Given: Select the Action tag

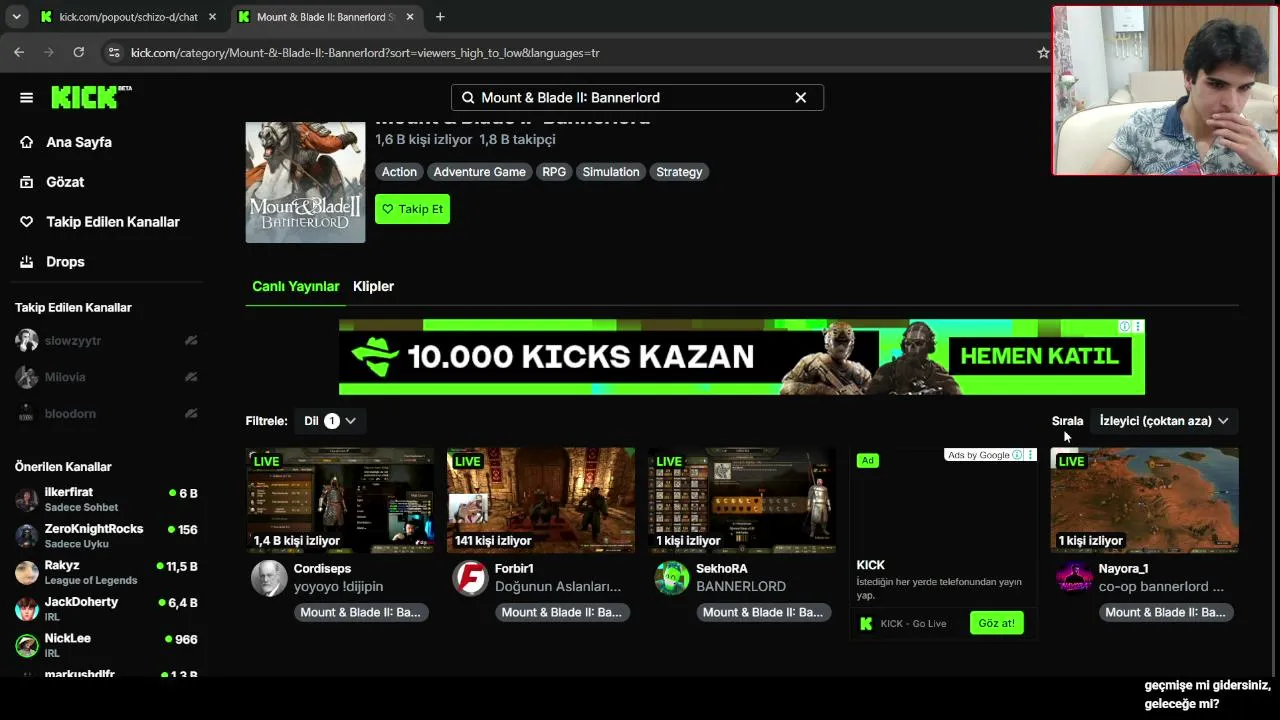Looking at the screenshot, I should (399, 172).
